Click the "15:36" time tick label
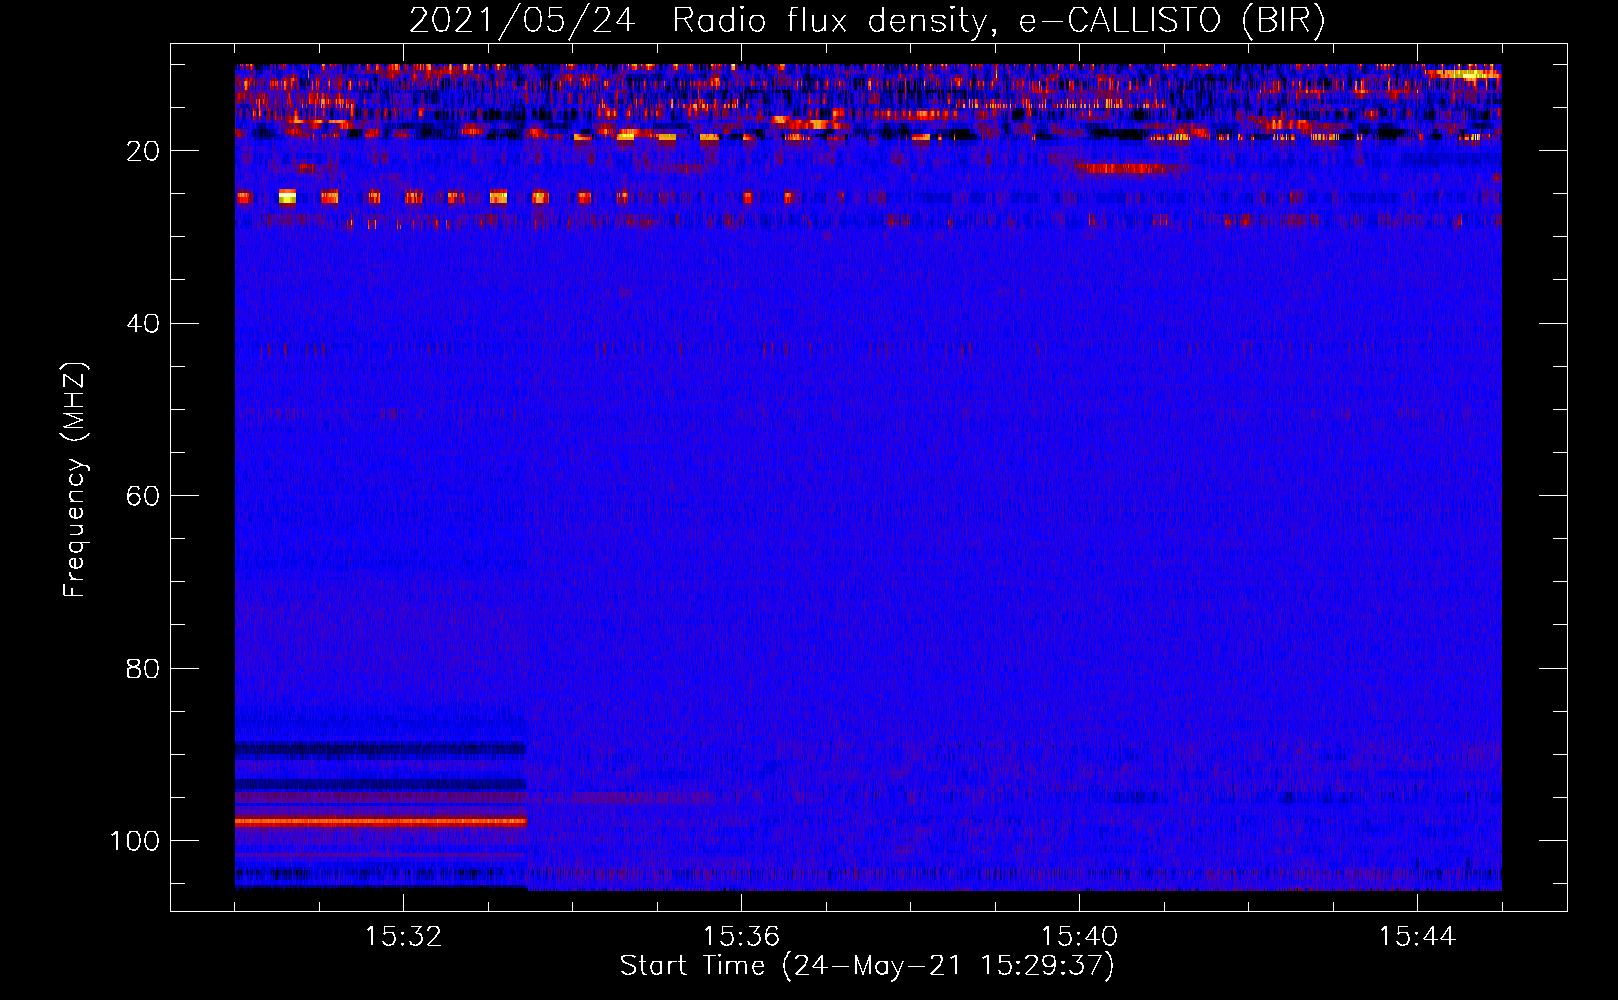 [741, 937]
